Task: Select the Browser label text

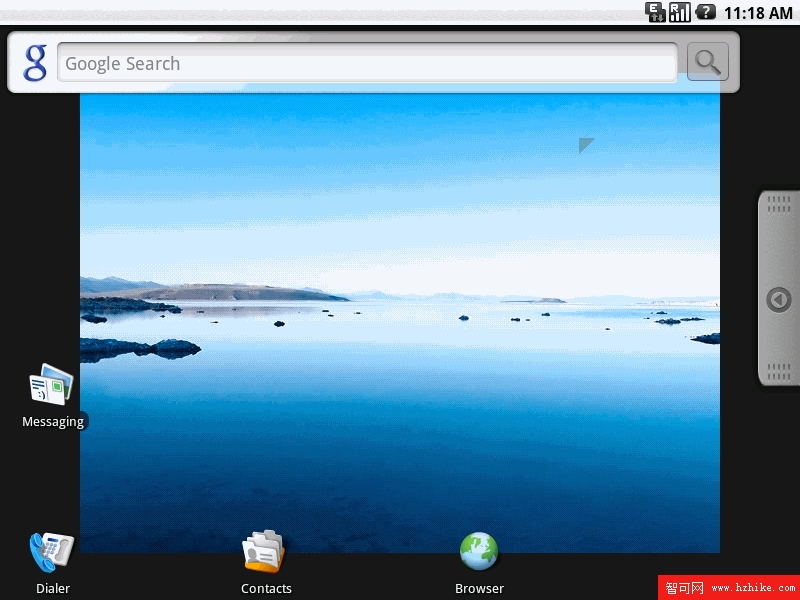Action: pyautogui.click(x=480, y=588)
